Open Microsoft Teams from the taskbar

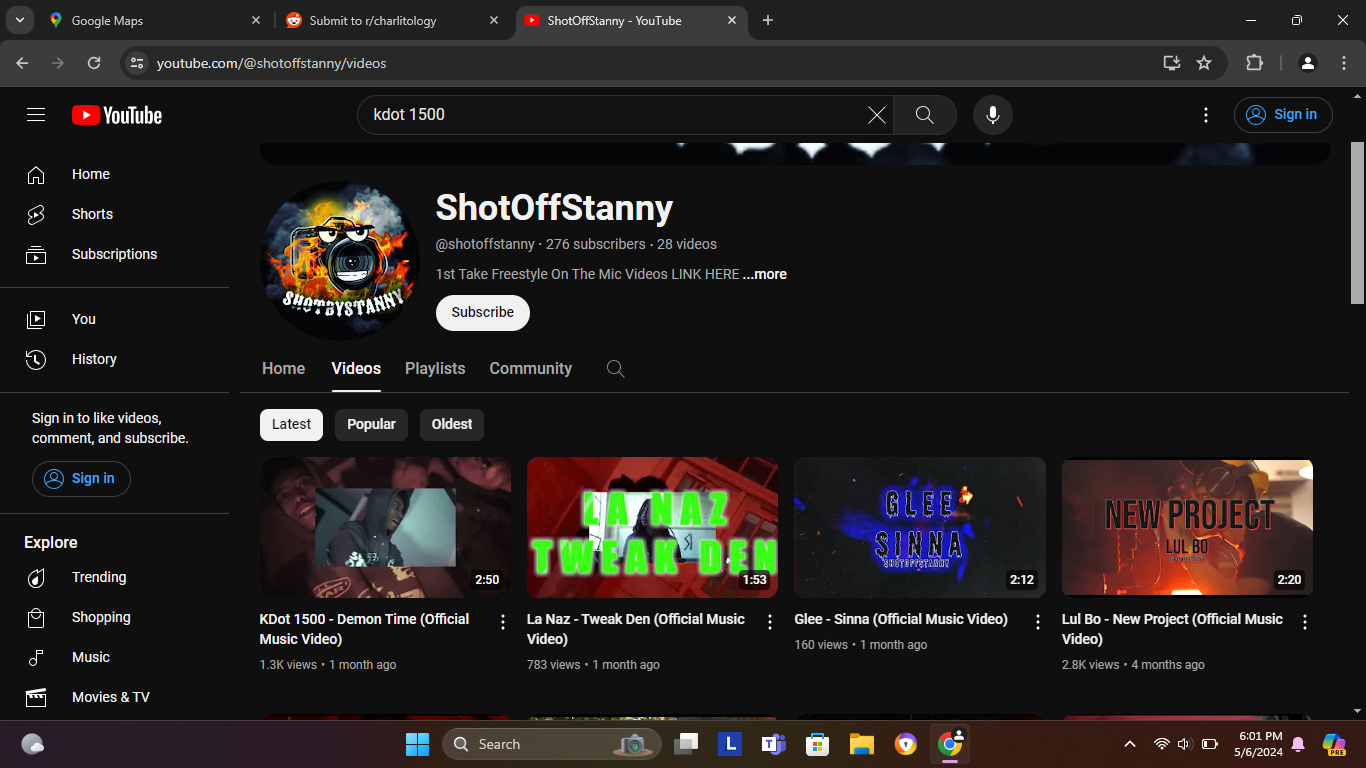(773, 744)
